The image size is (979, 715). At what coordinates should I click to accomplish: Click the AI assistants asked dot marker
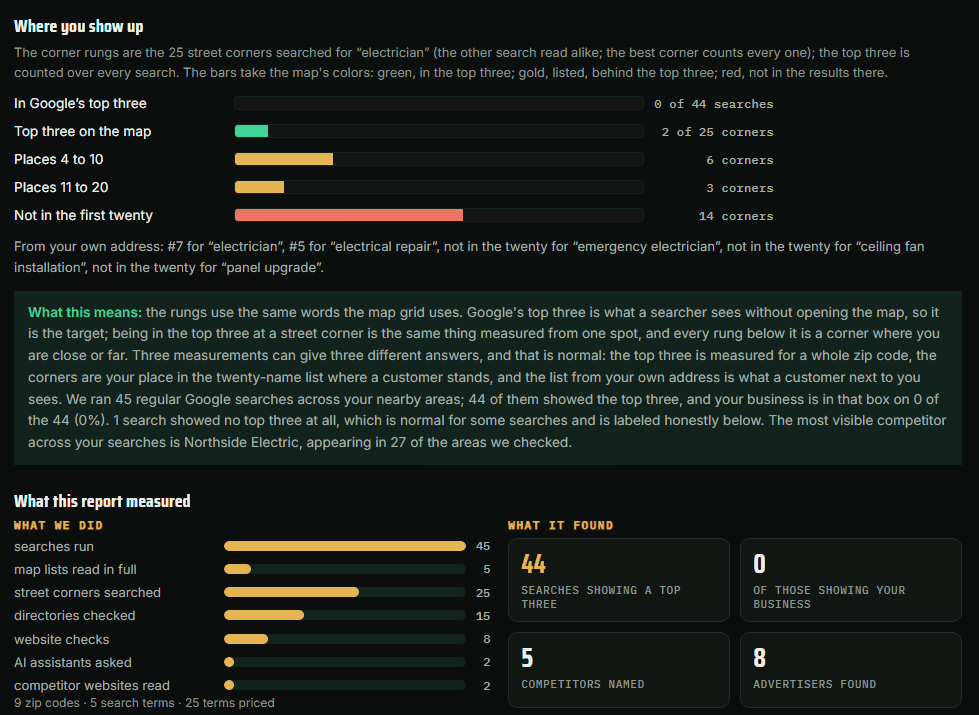pos(229,662)
